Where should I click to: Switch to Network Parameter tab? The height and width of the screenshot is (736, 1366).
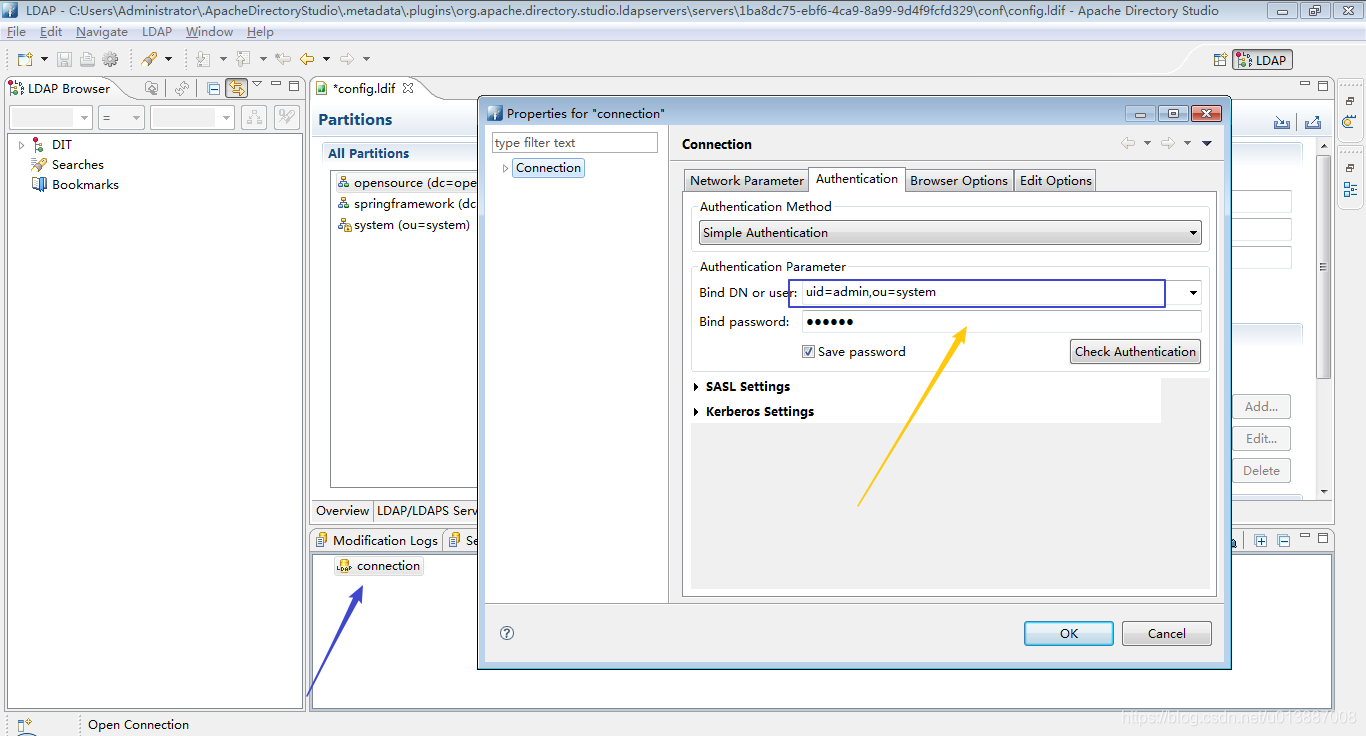746,181
